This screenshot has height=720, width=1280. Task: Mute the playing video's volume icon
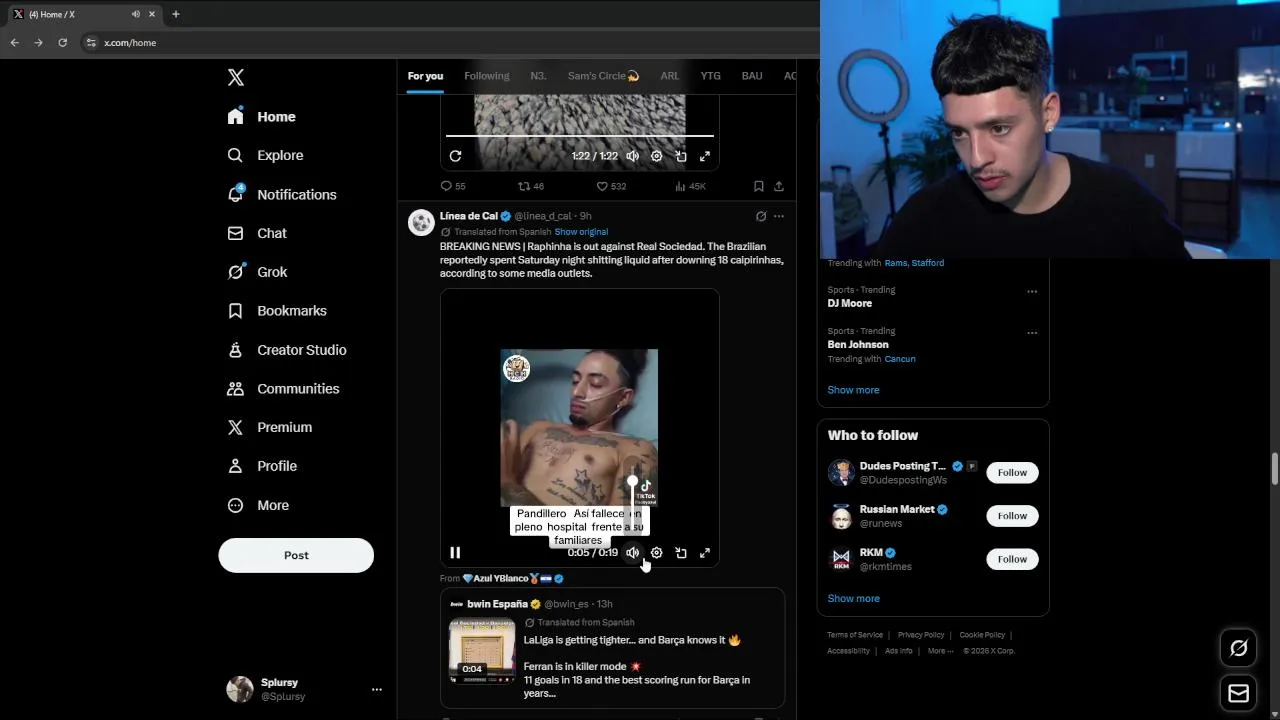click(x=632, y=553)
